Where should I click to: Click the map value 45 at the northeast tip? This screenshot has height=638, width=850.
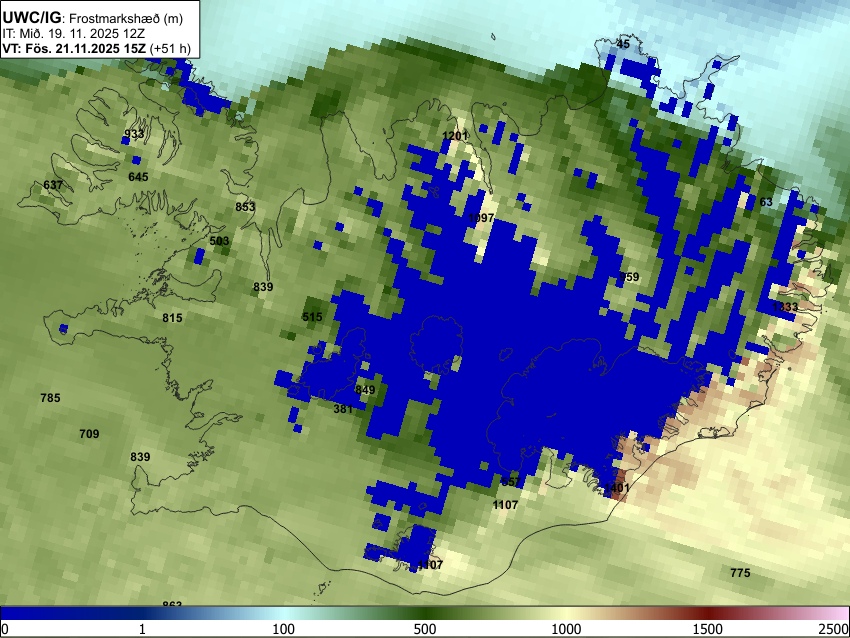point(623,44)
